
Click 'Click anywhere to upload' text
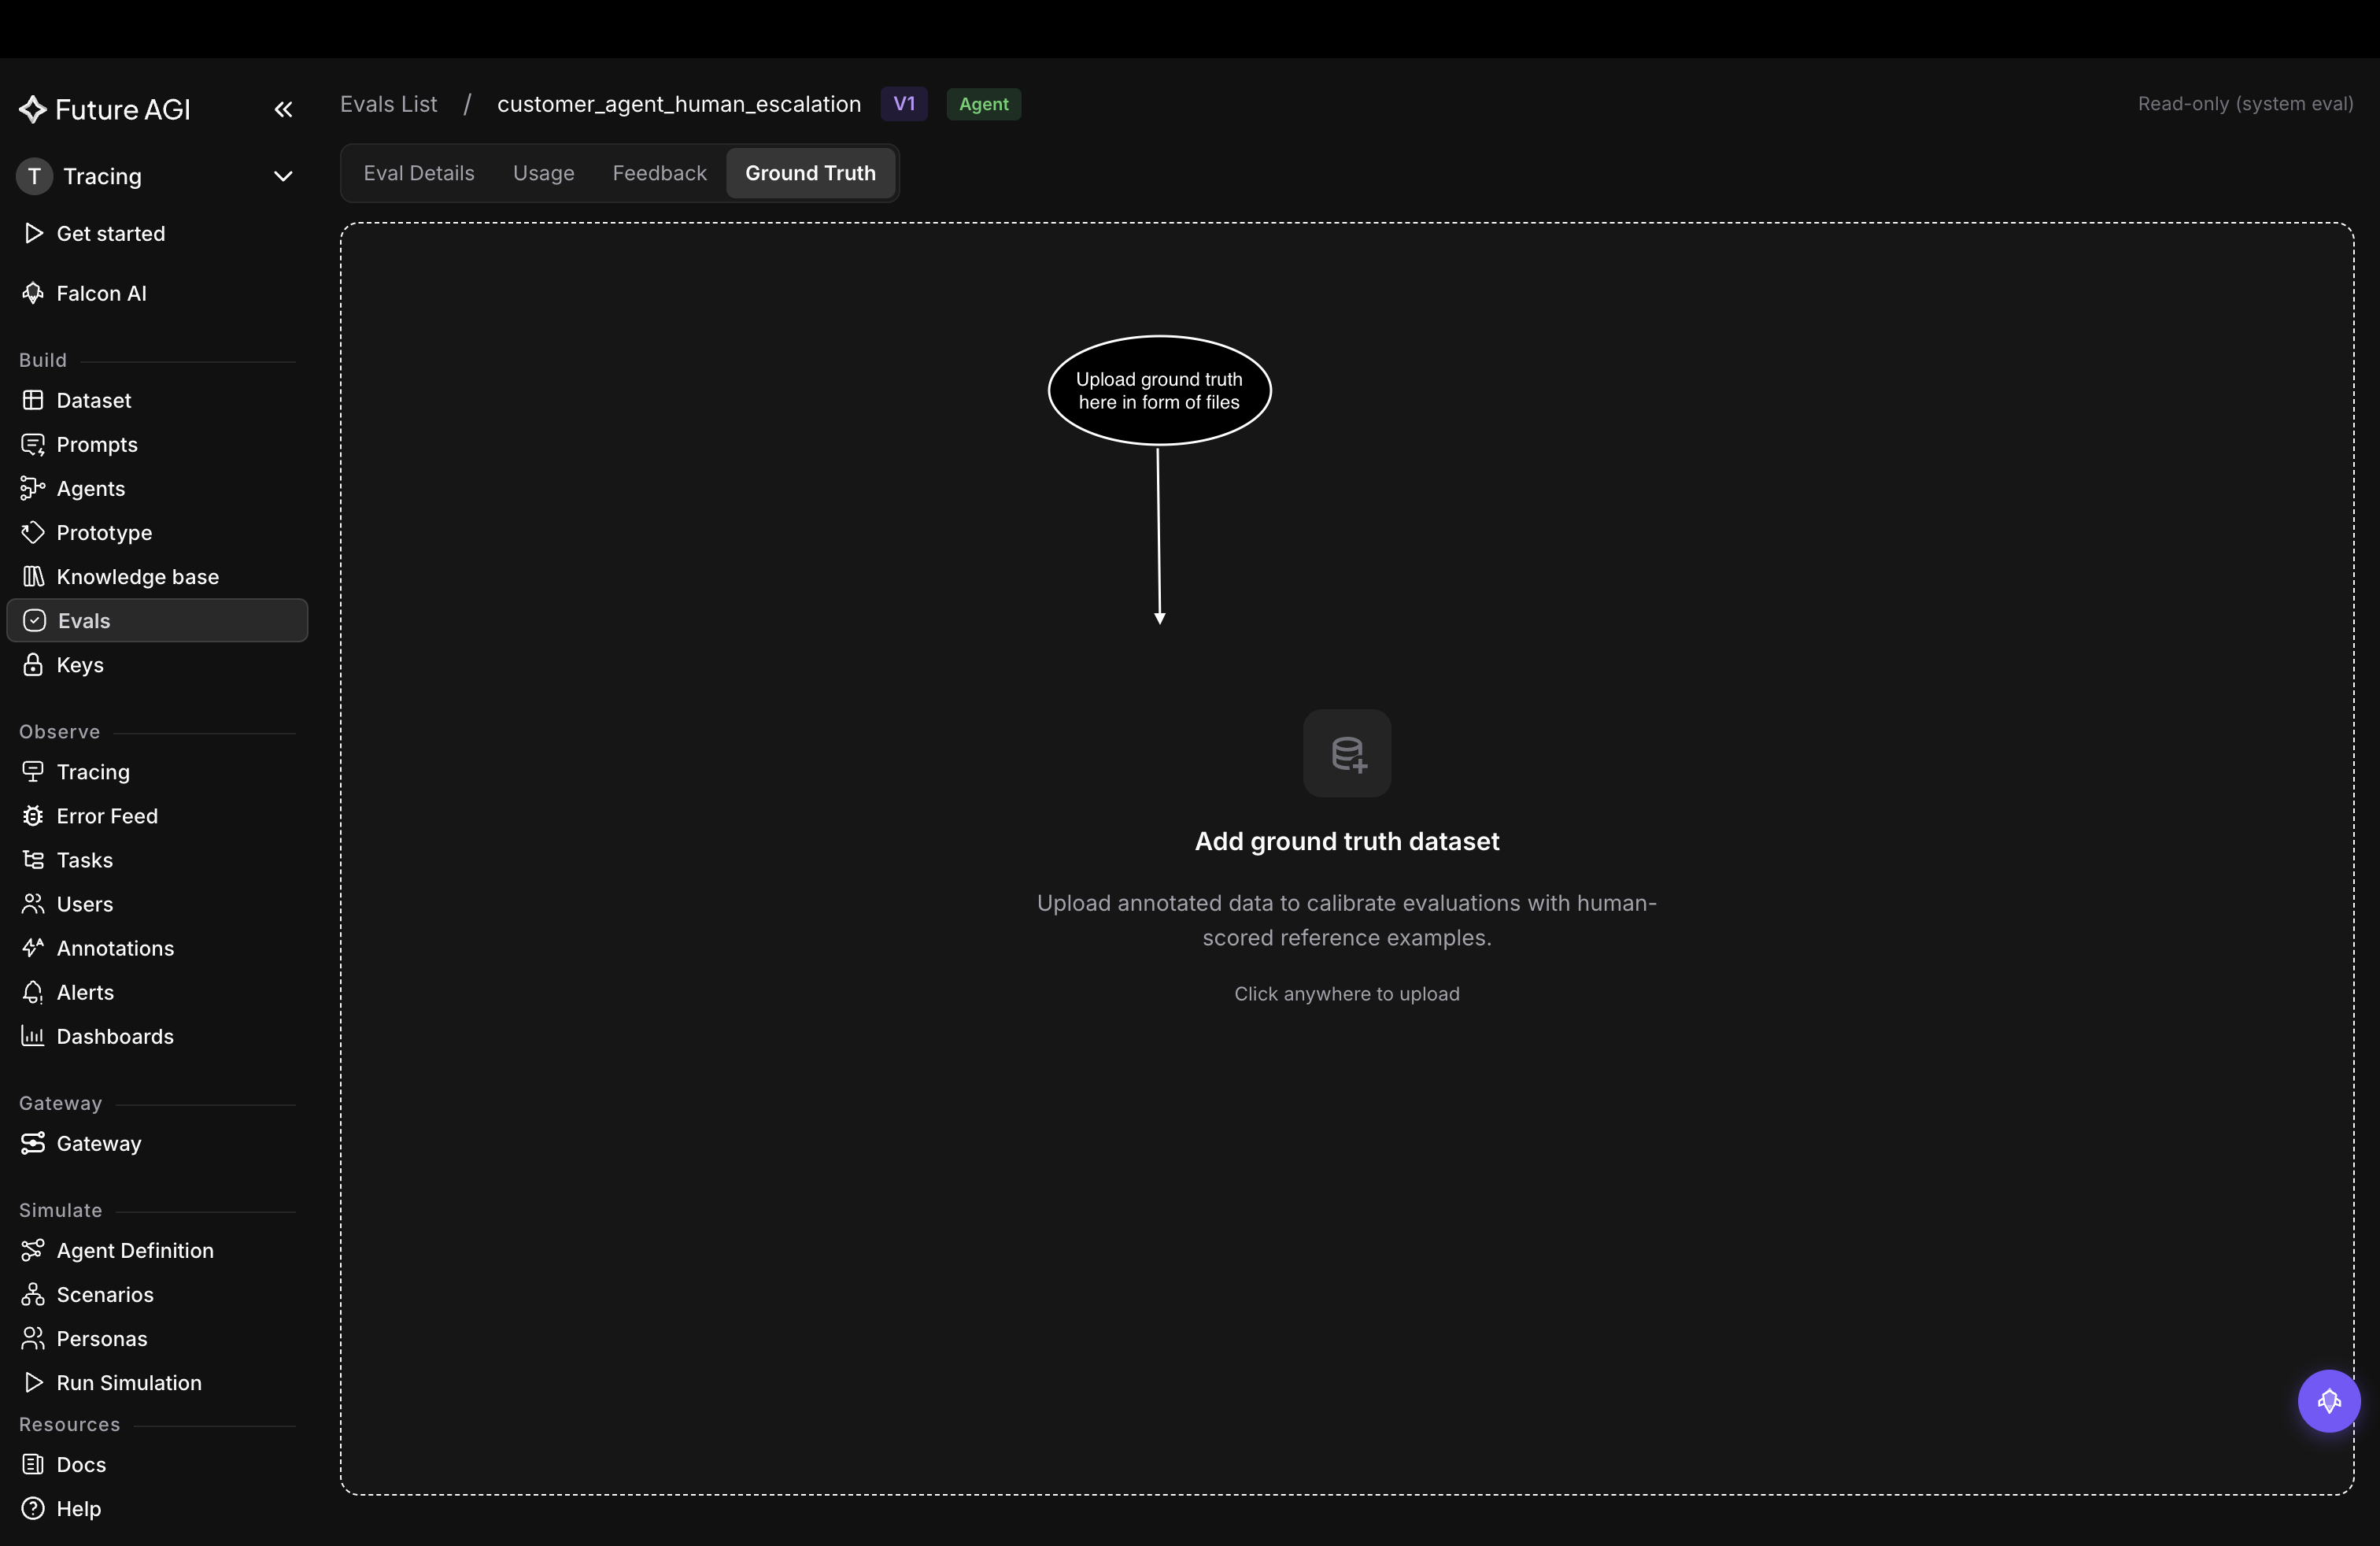point(1347,994)
